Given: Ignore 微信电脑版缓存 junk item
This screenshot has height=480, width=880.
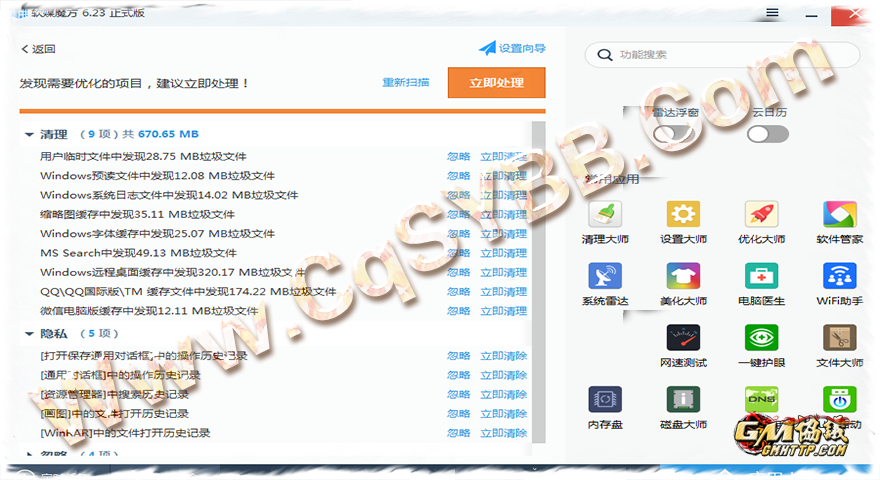Looking at the screenshot, I should (459, 311).
